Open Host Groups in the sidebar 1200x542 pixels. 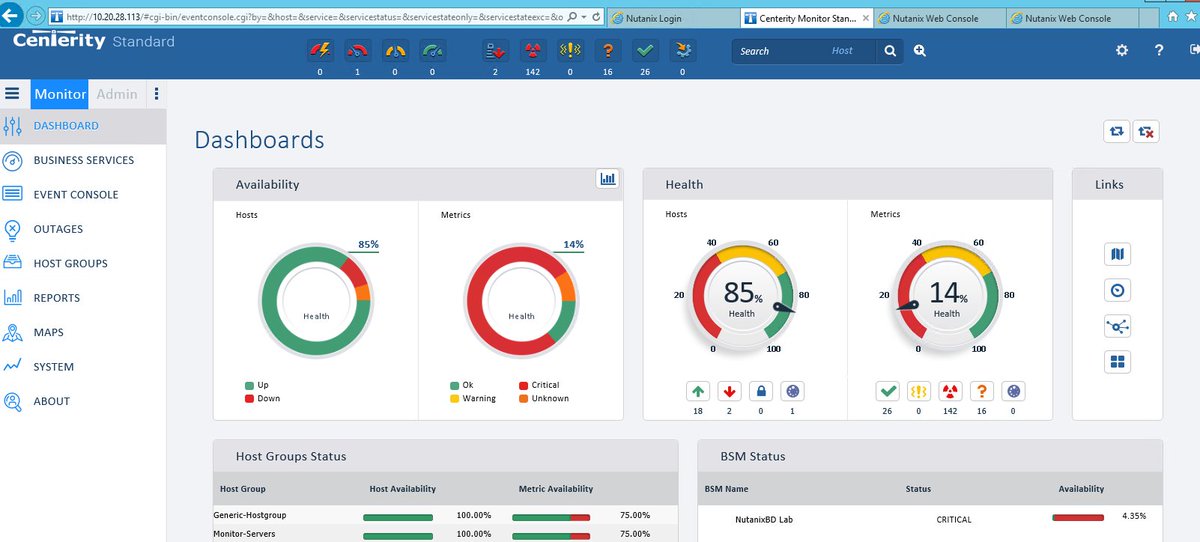pos(83,264)
